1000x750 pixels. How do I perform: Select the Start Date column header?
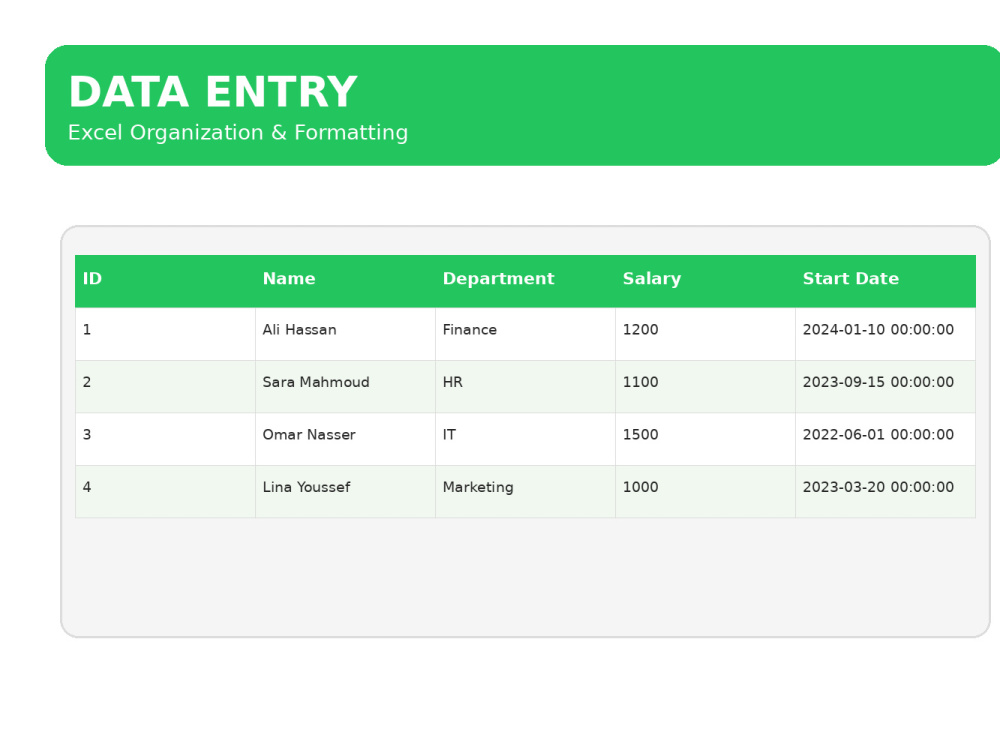coord(885,281)
